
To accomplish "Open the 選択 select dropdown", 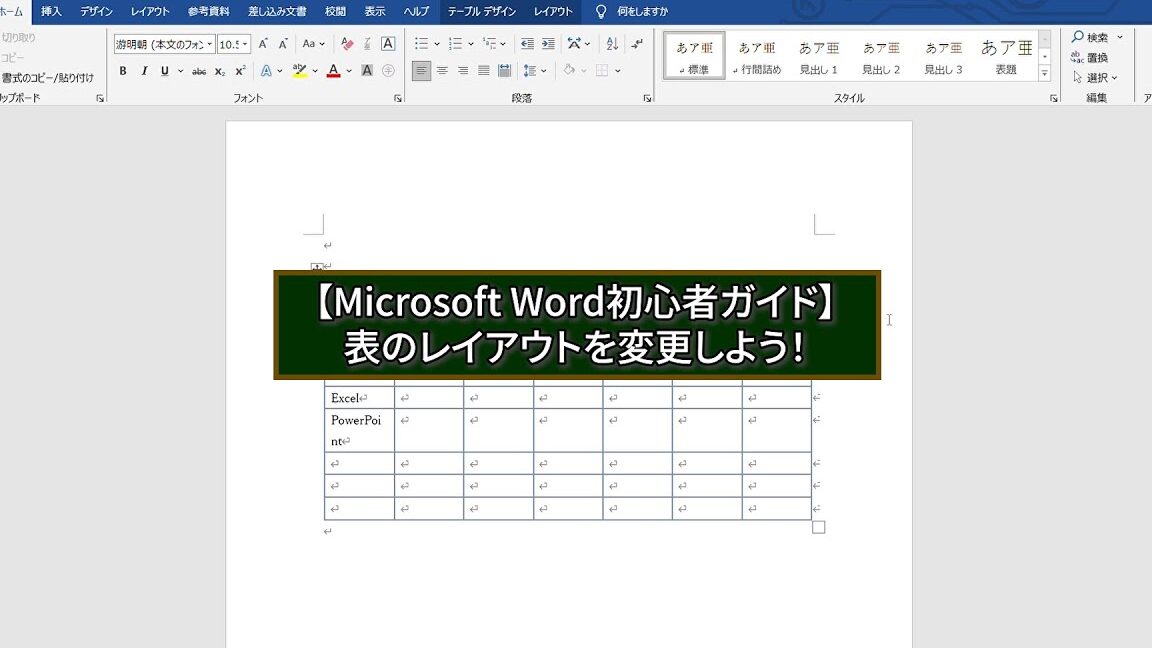I will (1095, 77).
